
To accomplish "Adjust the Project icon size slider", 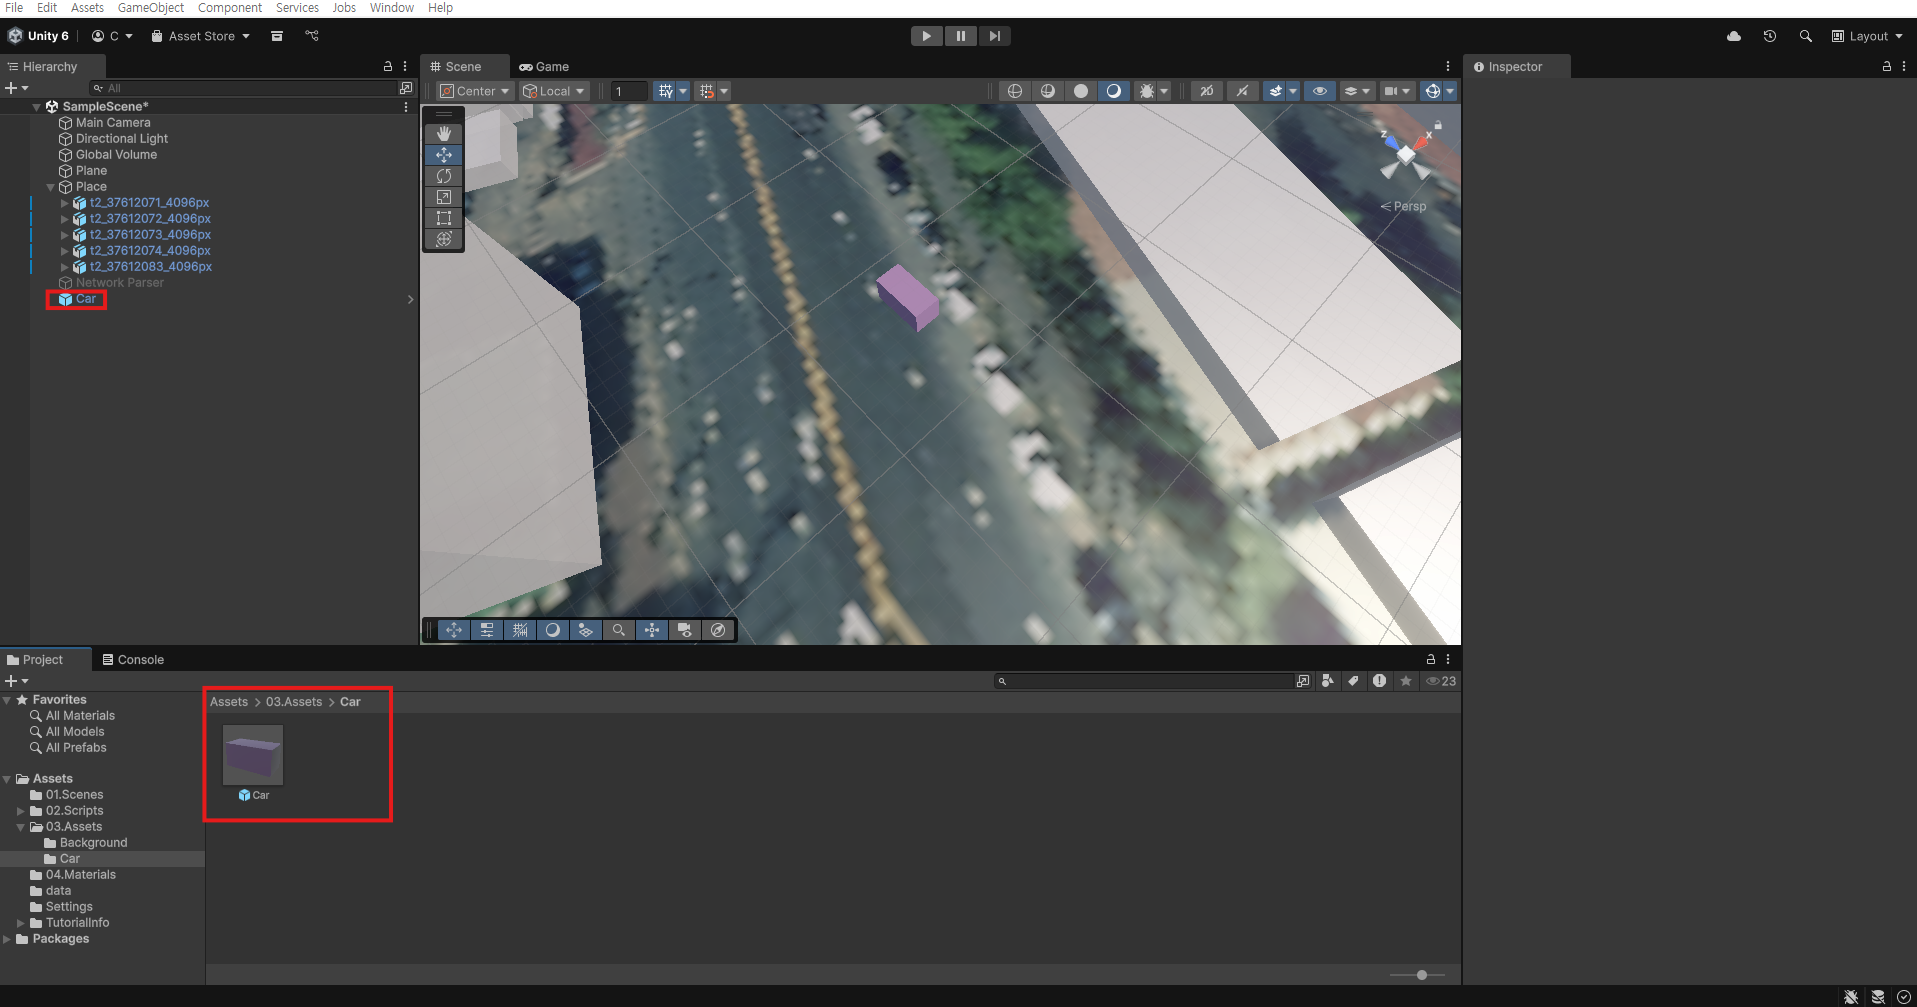I will (x=1422, y=975).
